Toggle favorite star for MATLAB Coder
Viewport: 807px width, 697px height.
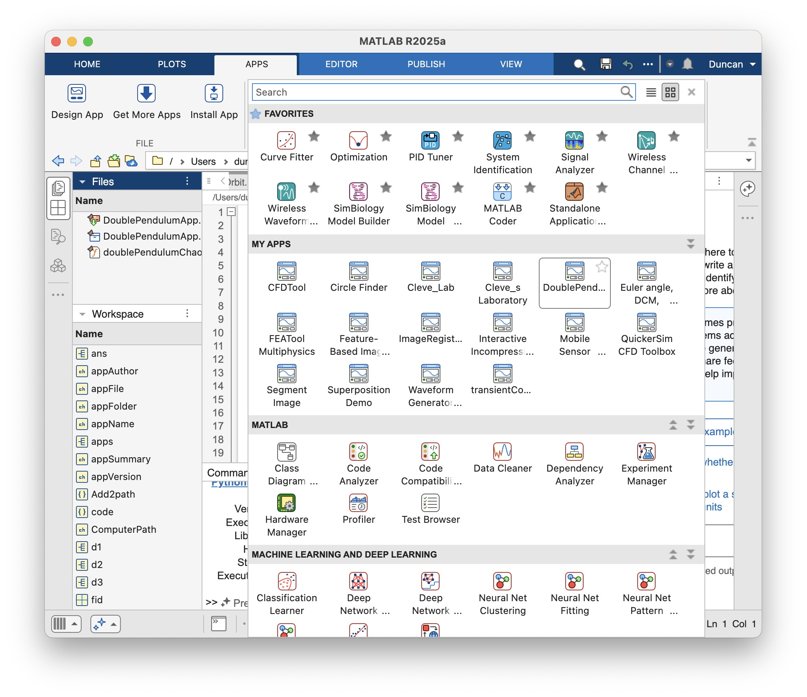click(530, 187)
